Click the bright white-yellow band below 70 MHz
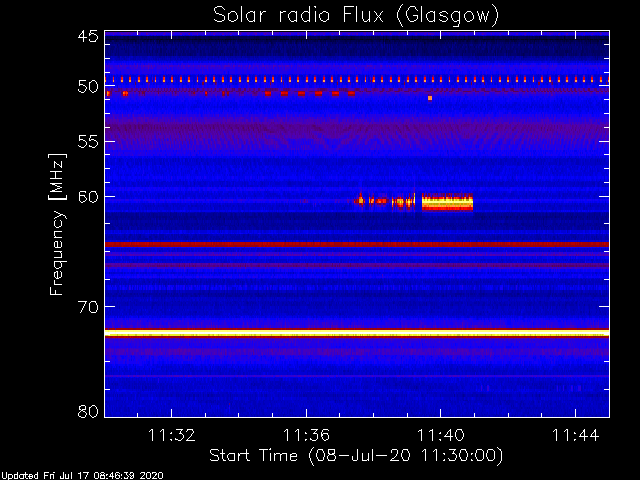The height and width of the screenshot is (480, 640). [x=357, y=333]
